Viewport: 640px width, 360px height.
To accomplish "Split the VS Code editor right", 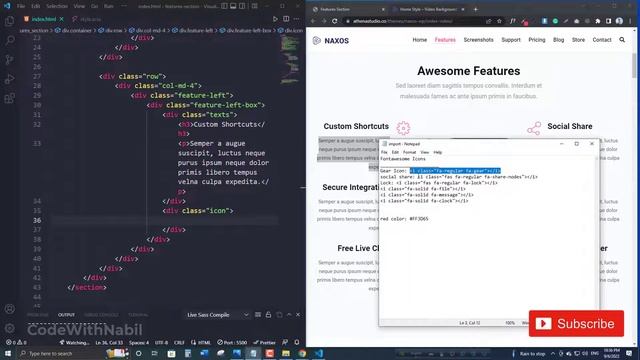I will [x=286, y=19].
